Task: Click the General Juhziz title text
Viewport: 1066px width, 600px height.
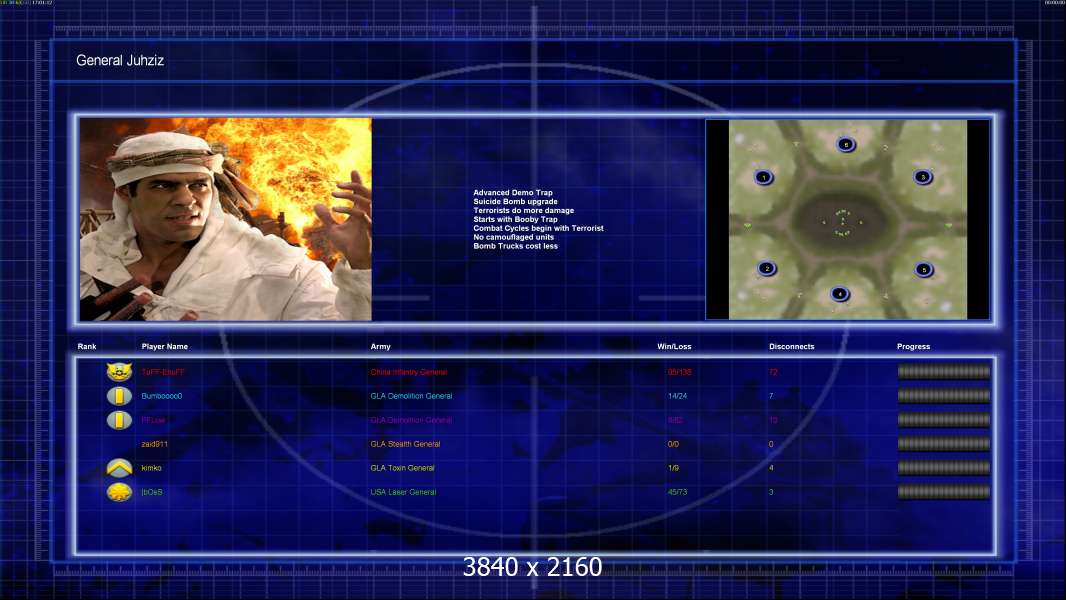Action: click(120, 60)
